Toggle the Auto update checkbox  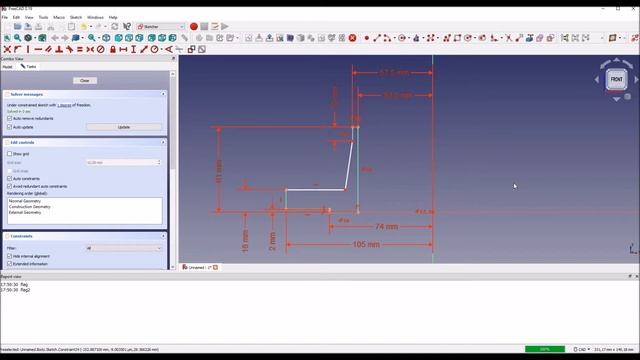click(9, 127)
